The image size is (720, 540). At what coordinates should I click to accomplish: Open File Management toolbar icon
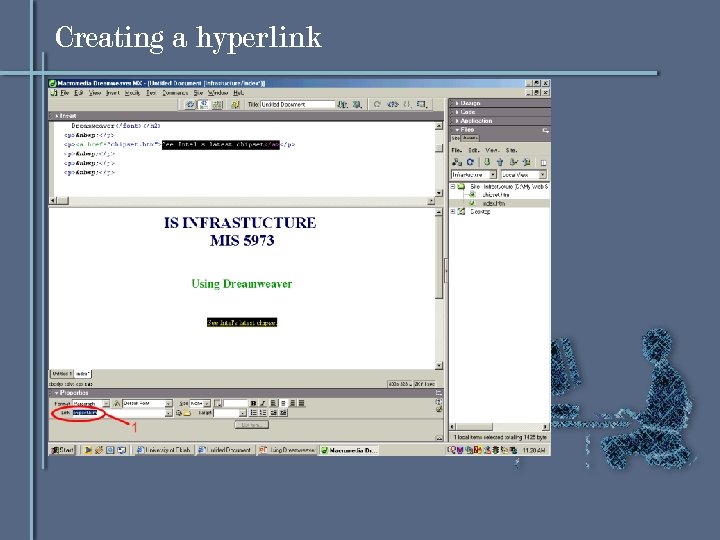343,105
